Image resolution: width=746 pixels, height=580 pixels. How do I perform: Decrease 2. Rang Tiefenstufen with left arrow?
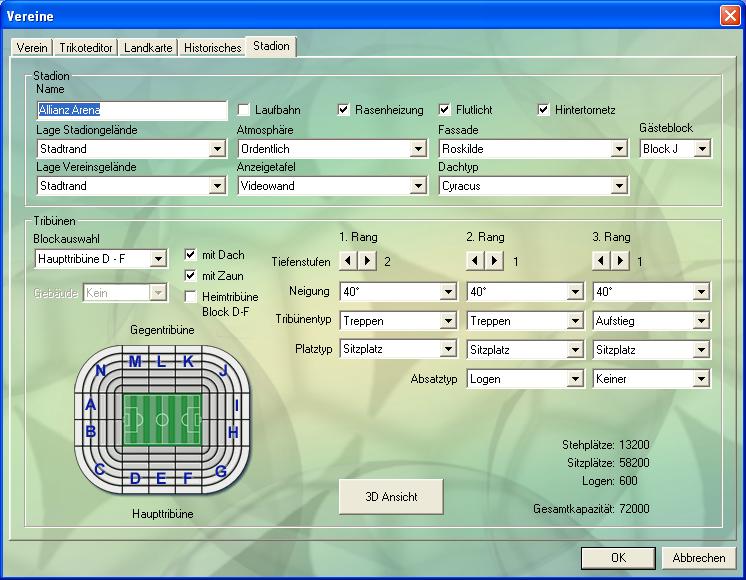click(x=475, y=261)
